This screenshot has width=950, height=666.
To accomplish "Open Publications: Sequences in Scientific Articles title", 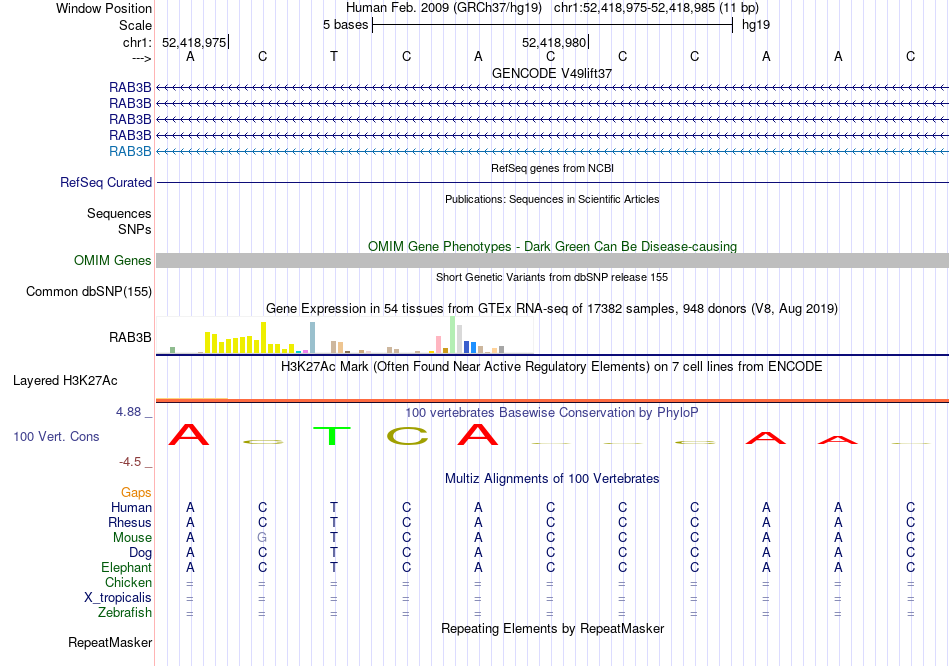I will point(552,199).
